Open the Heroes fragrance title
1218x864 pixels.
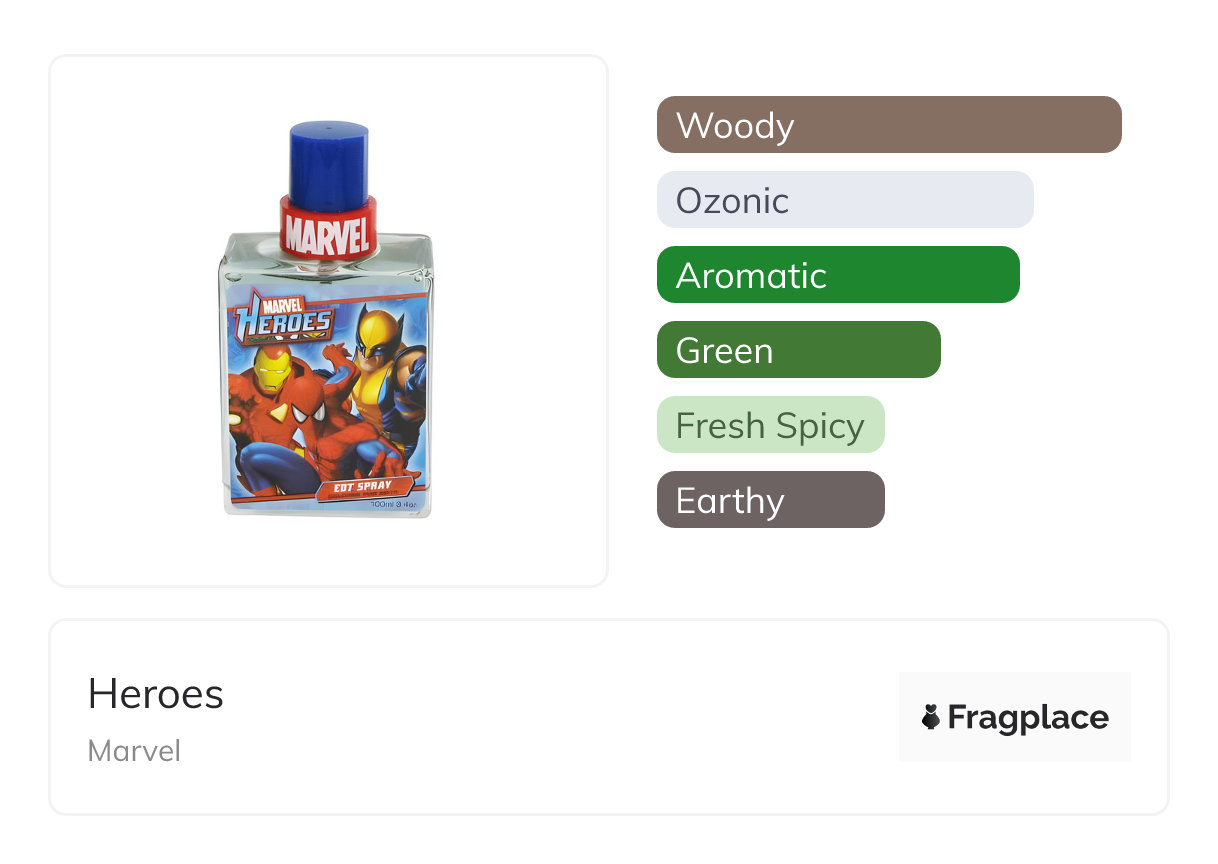(156, 694)
